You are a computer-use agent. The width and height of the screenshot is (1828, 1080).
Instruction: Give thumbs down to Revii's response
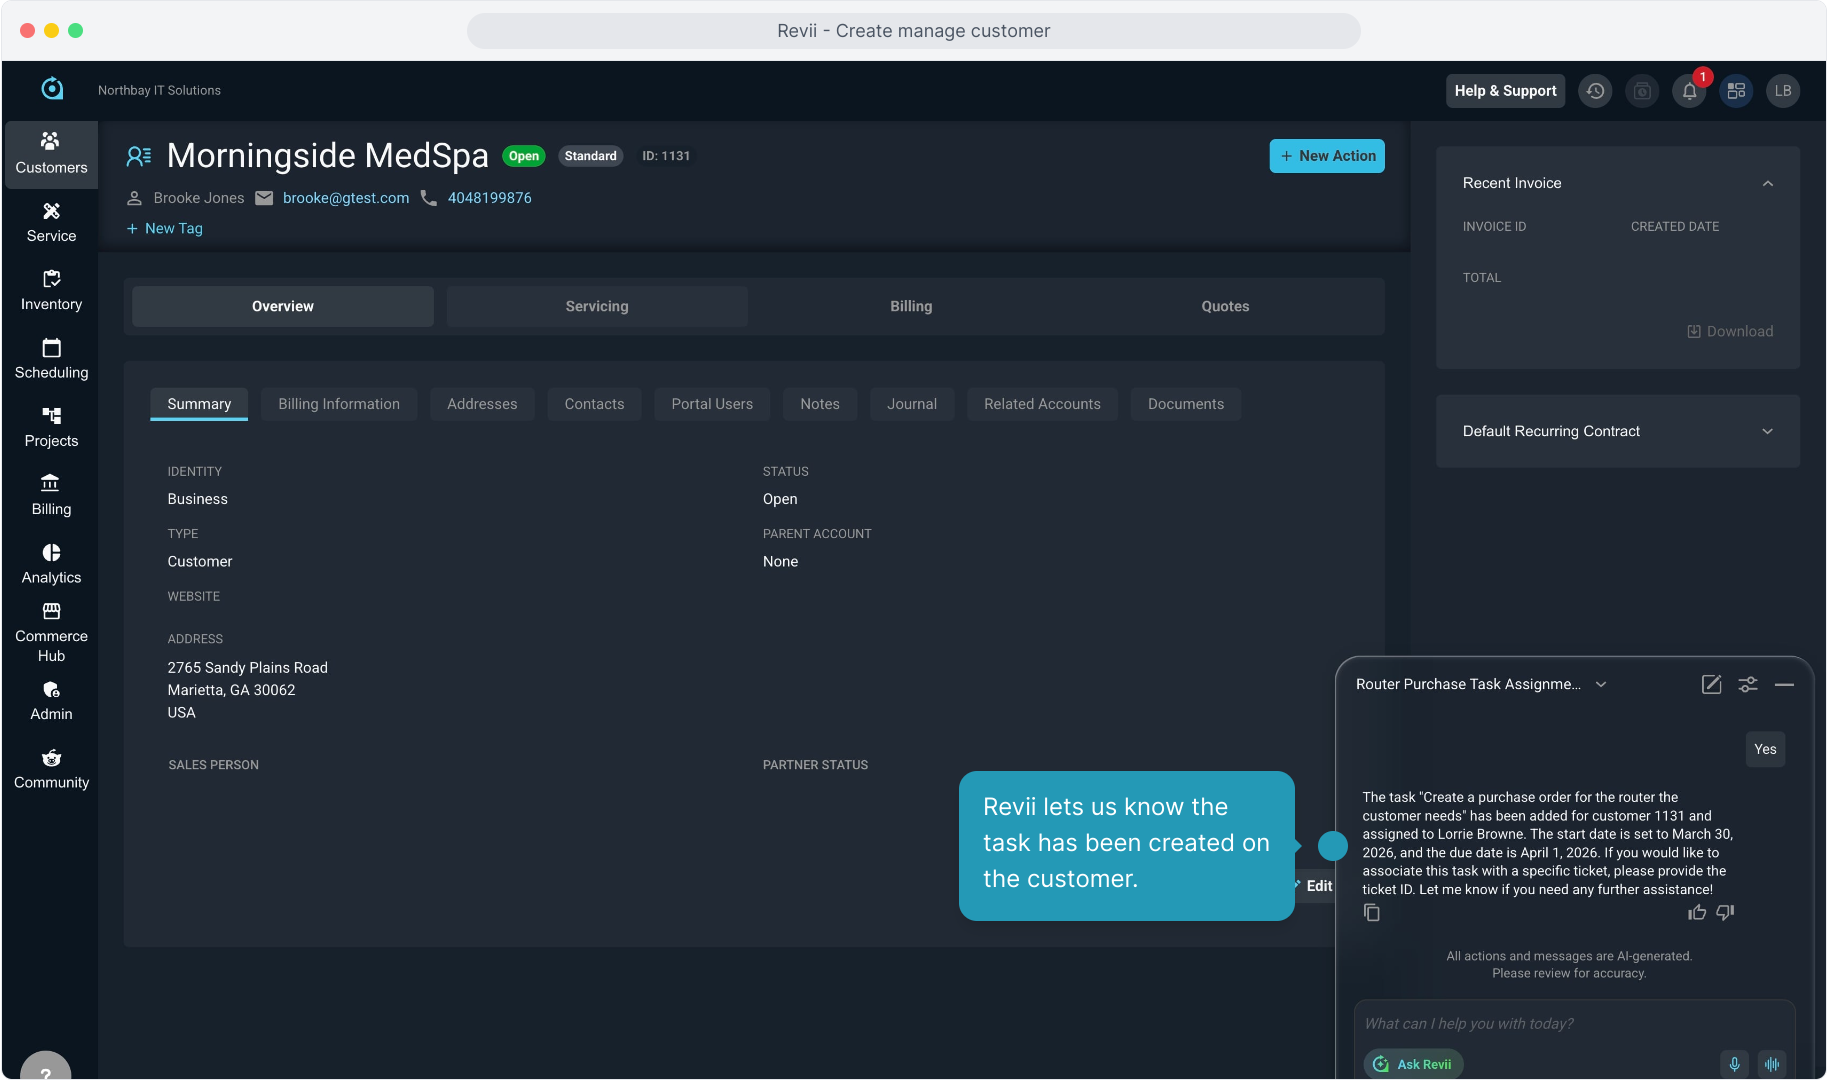pyautogui.click(x=1725, y=913)
